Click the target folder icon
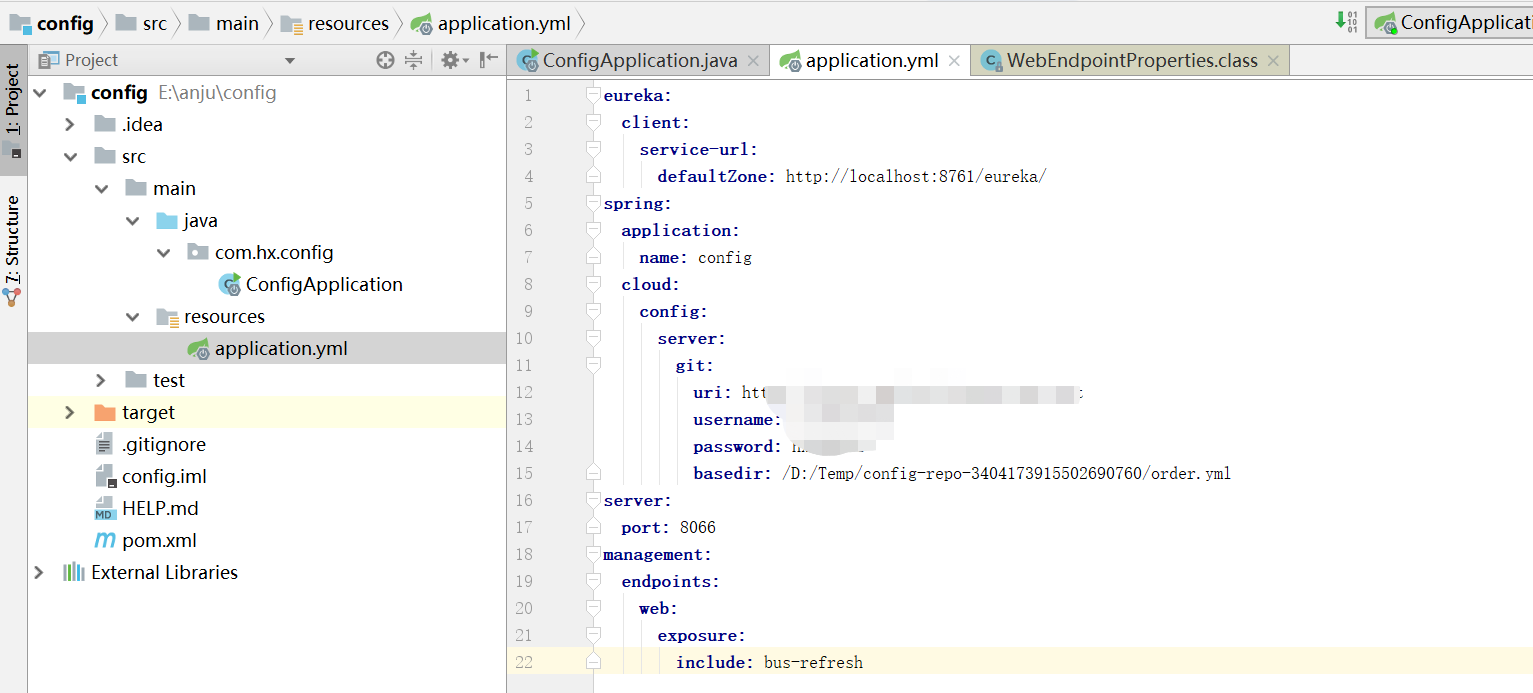Screen dimensions: 1533x693 tap(104, 413)
